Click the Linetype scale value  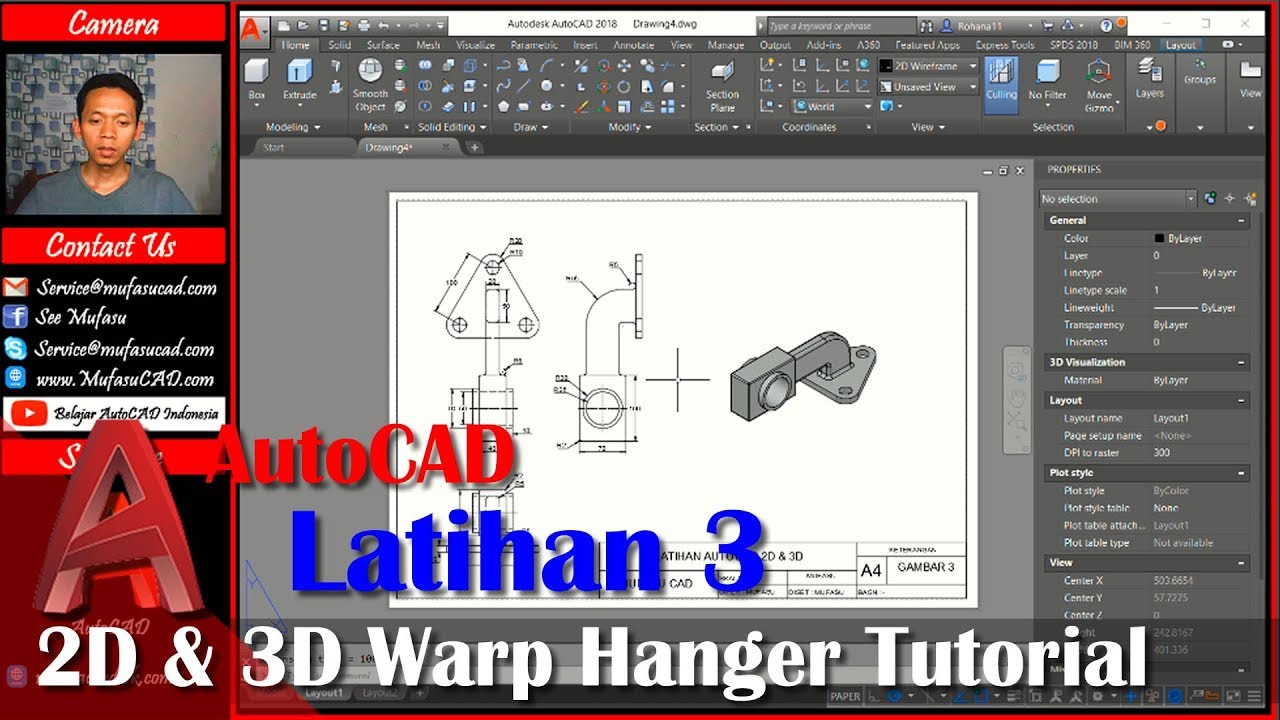click(1157, 290)
